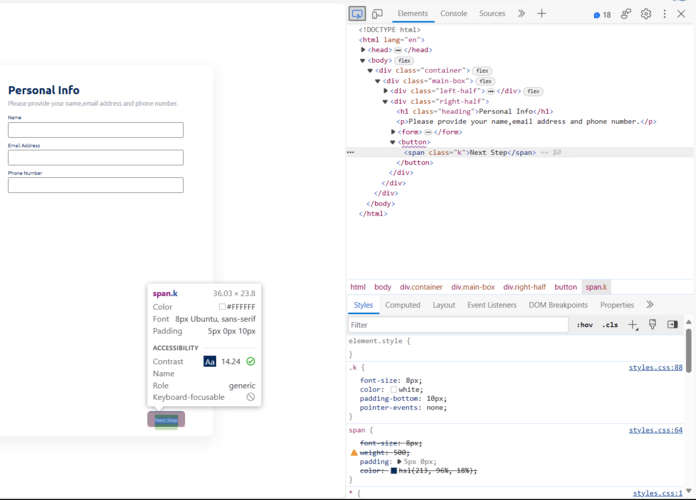The width and height of the screenshot is (696, 500).
Task: Toggle the computed styles sidebar icon
Action: click(672, 325)
